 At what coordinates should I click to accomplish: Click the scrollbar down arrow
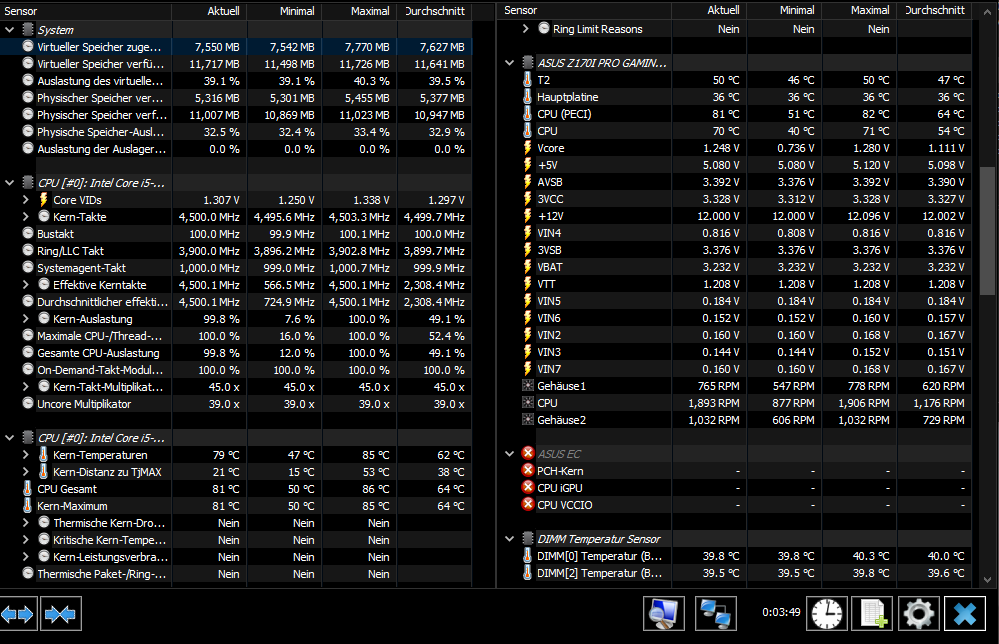click(987, 580)
